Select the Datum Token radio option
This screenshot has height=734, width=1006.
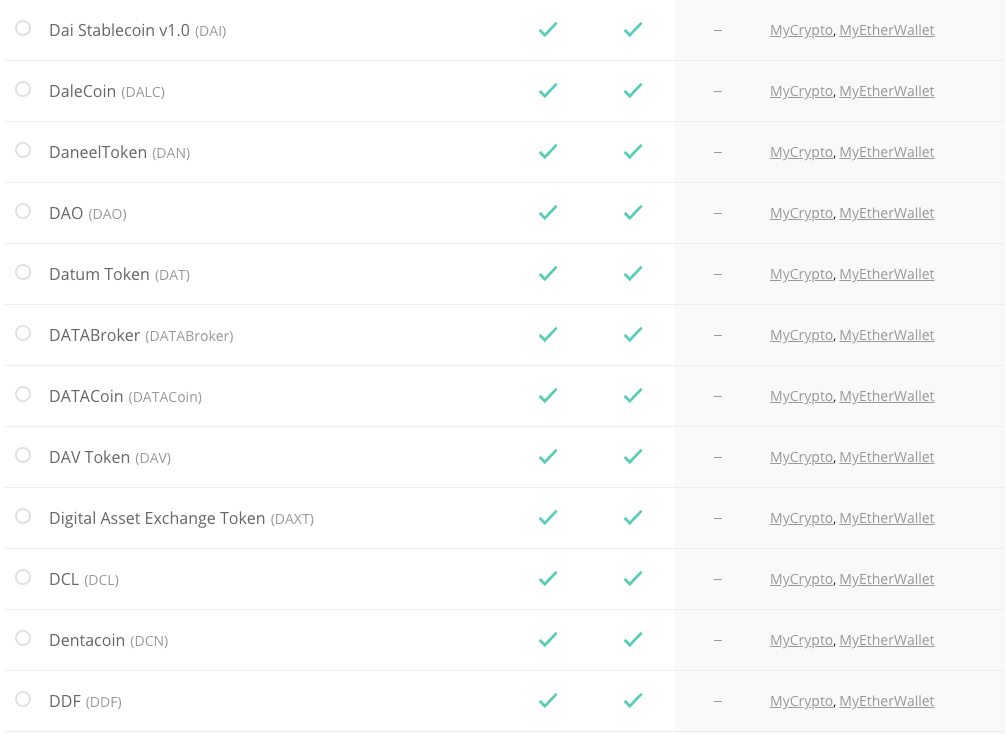click(x=23, y=272)
